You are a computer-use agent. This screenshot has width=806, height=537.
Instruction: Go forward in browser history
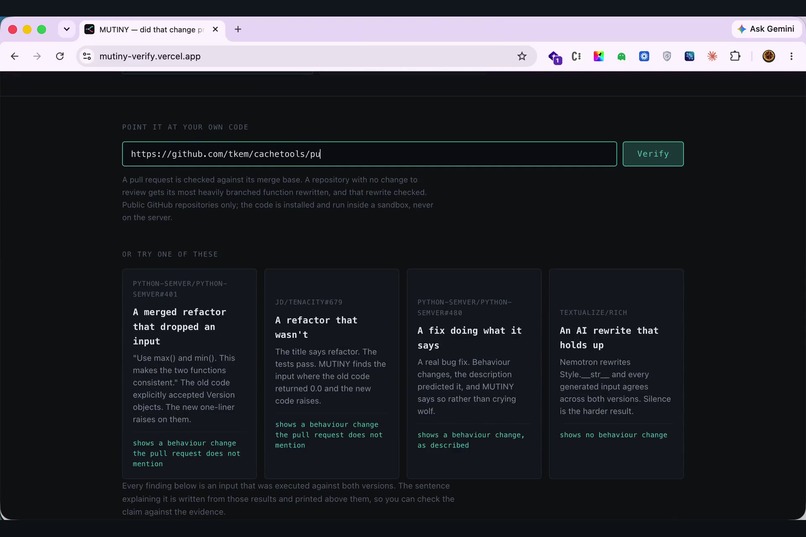coord(37,56)
